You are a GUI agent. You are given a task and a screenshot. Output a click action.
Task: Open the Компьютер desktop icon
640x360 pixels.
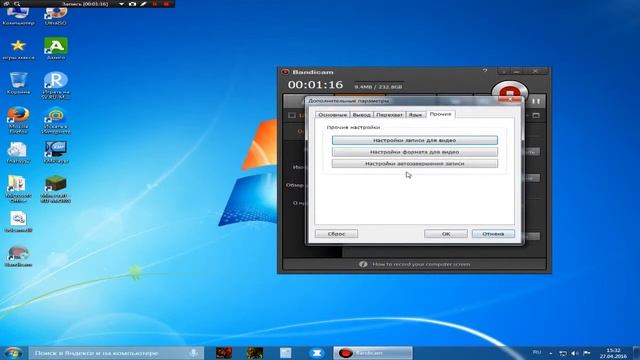(18, 16)
